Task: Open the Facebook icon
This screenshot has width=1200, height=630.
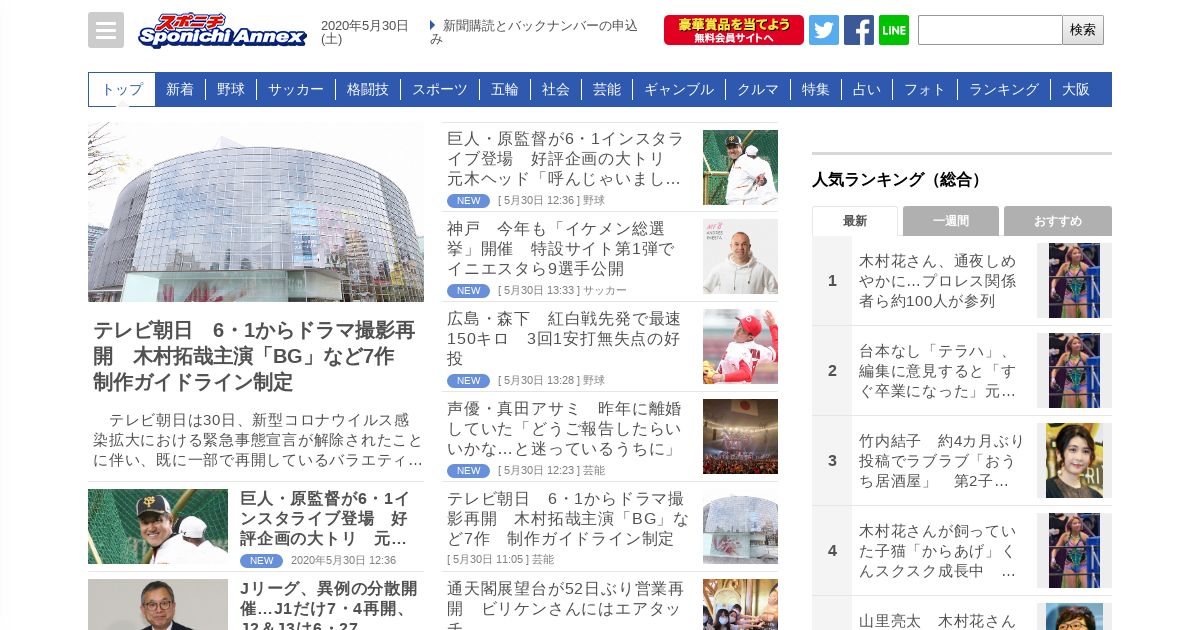Action: [859, 30]
